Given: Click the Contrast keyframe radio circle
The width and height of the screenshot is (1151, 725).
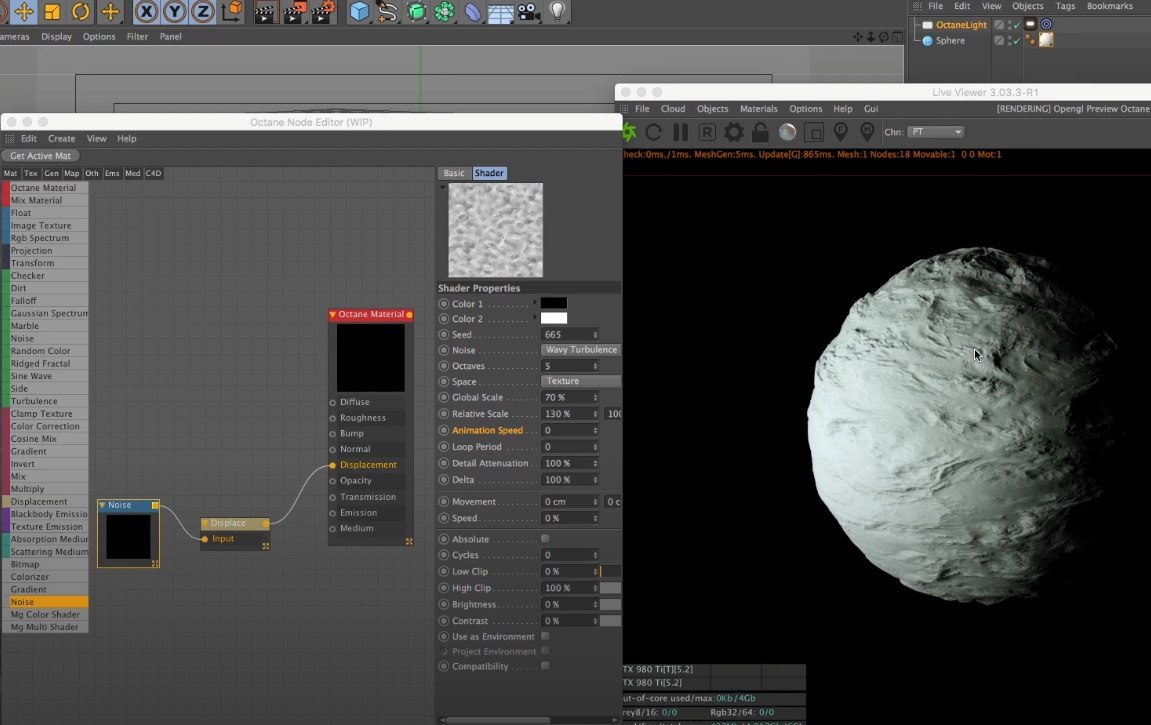Looking at the screenshot, I should [x=443, y=621].
